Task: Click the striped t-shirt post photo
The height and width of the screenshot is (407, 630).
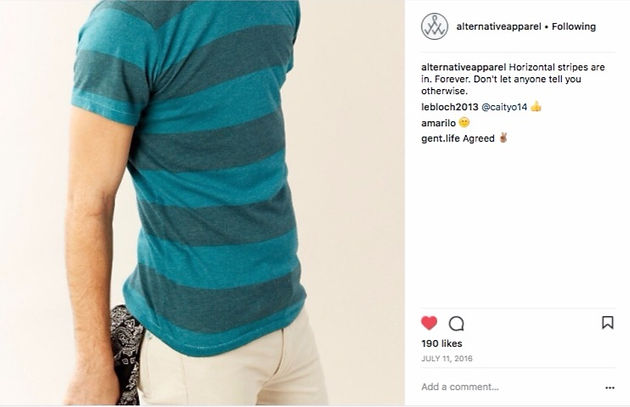Action: tap(202, 202)
